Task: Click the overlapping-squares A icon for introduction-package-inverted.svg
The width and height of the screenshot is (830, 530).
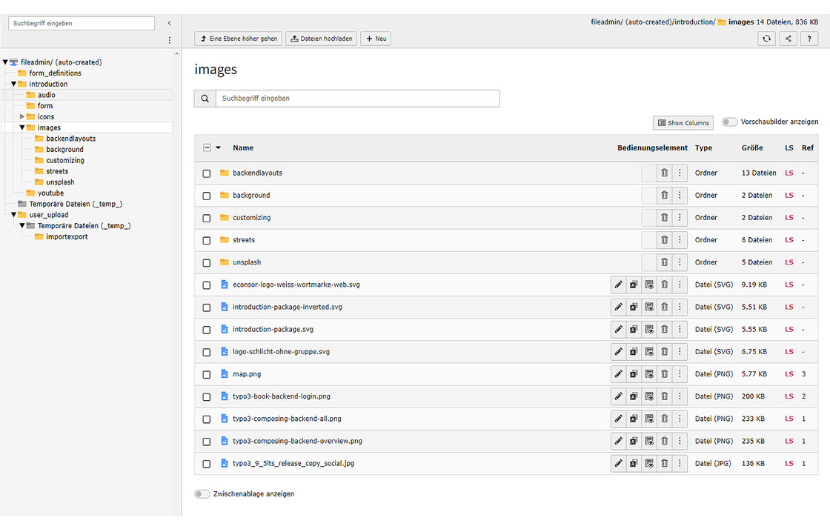Action: tap(634, 307)
